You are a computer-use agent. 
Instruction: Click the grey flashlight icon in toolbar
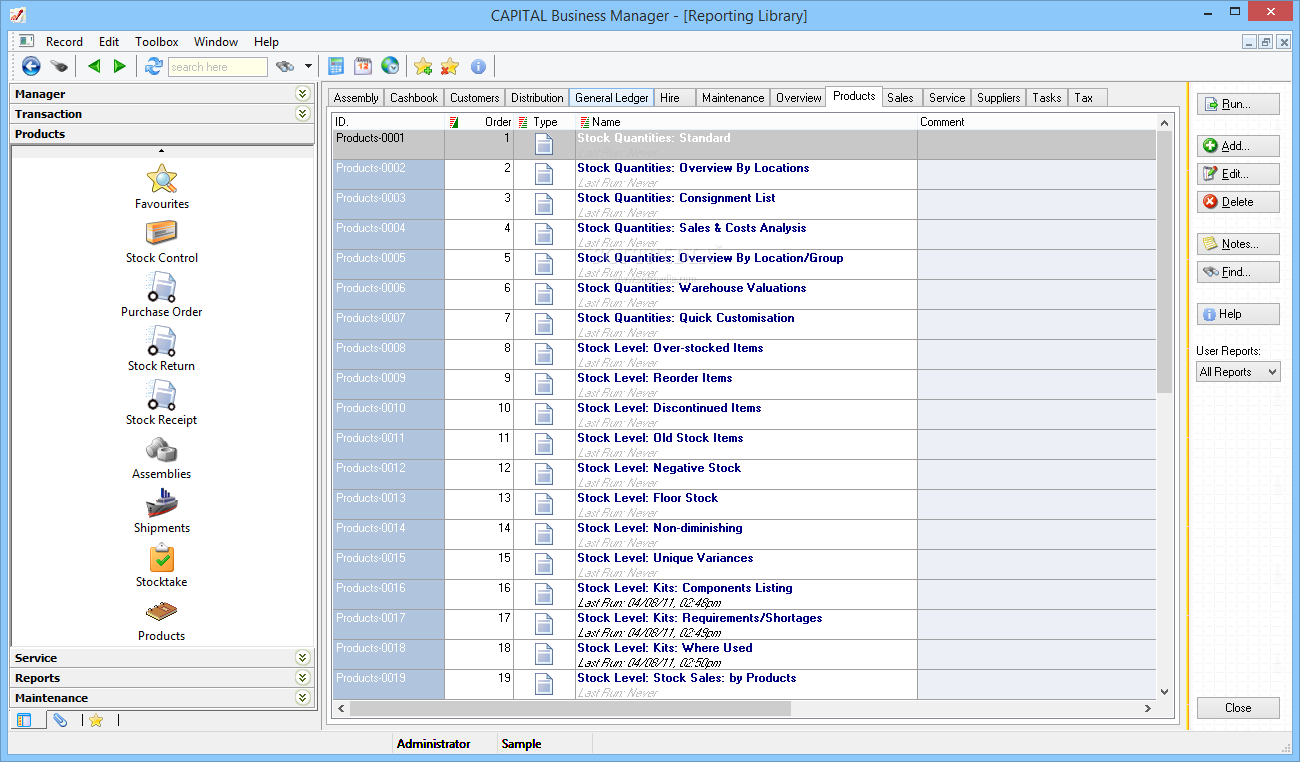click(60, 66)
